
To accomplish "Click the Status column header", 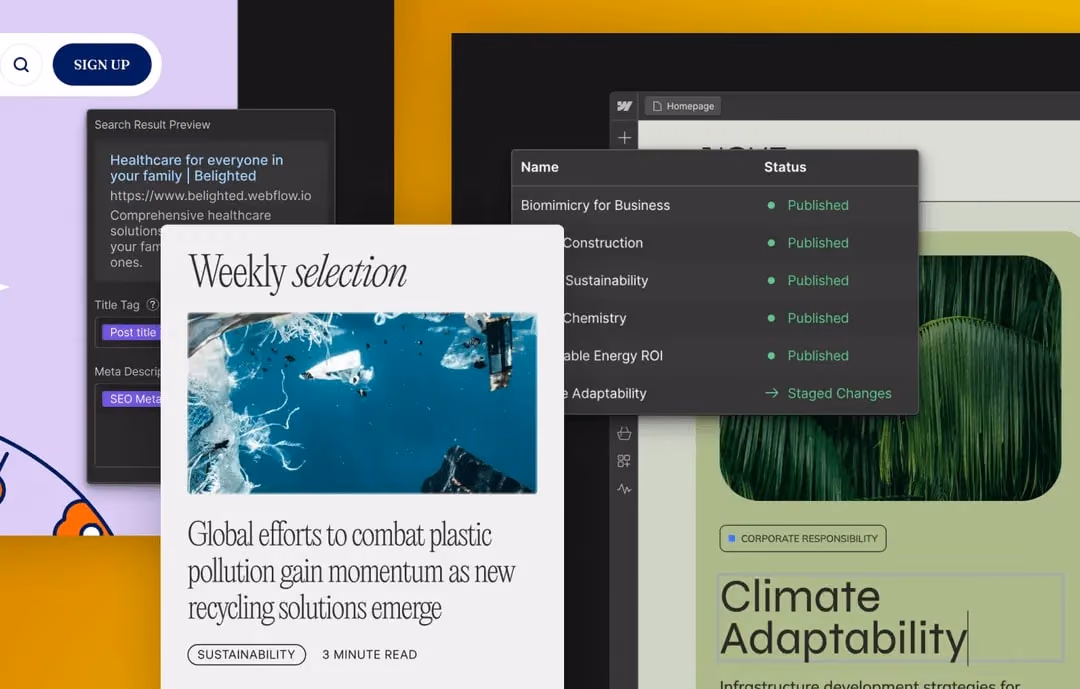I will pos(785,167).
